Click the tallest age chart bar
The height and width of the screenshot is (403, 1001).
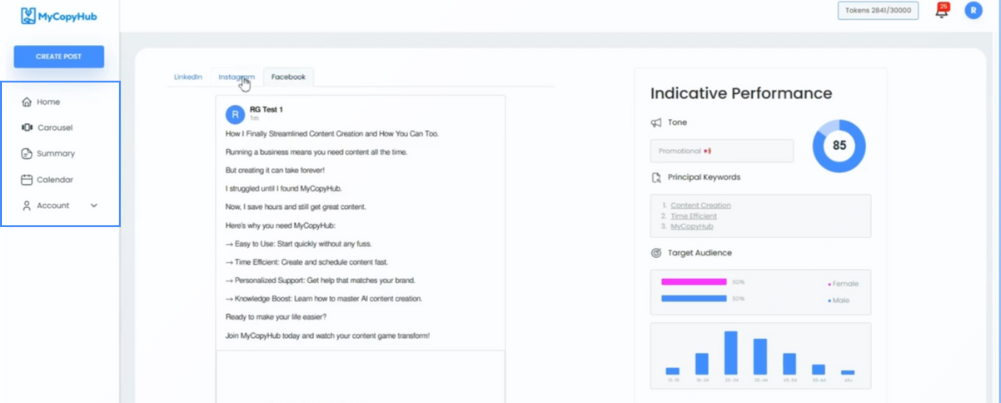coord(731,353)
